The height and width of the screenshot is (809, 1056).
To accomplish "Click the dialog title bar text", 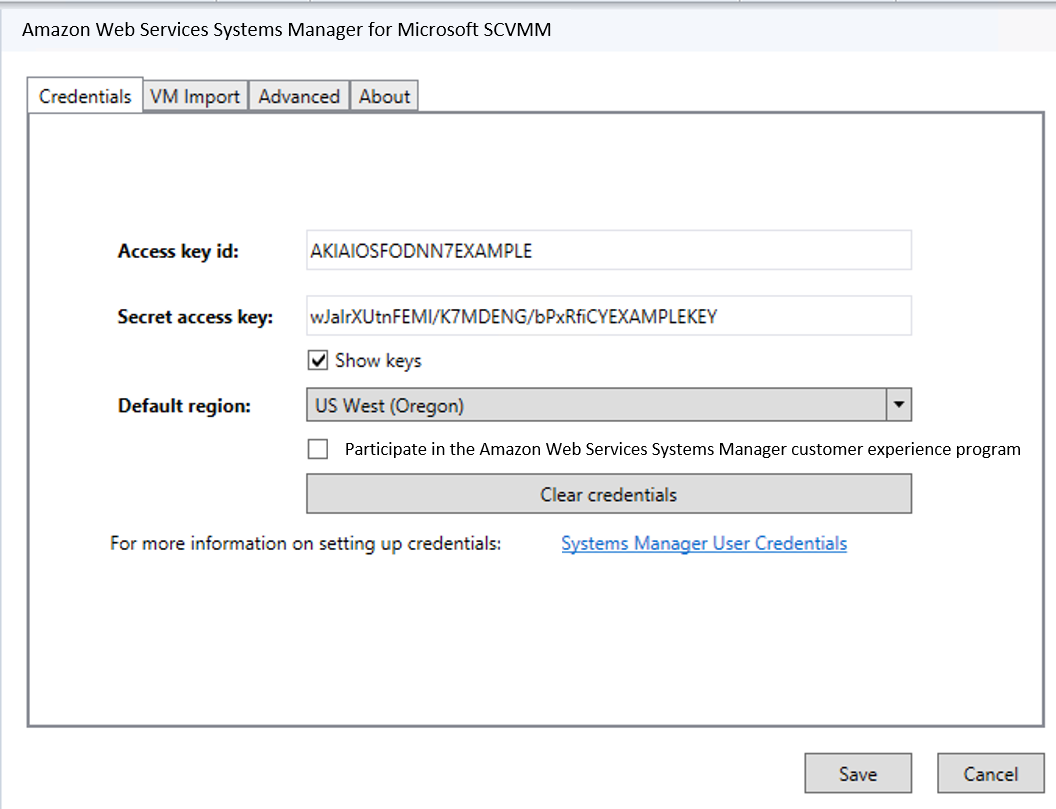I will coord(285,30).
